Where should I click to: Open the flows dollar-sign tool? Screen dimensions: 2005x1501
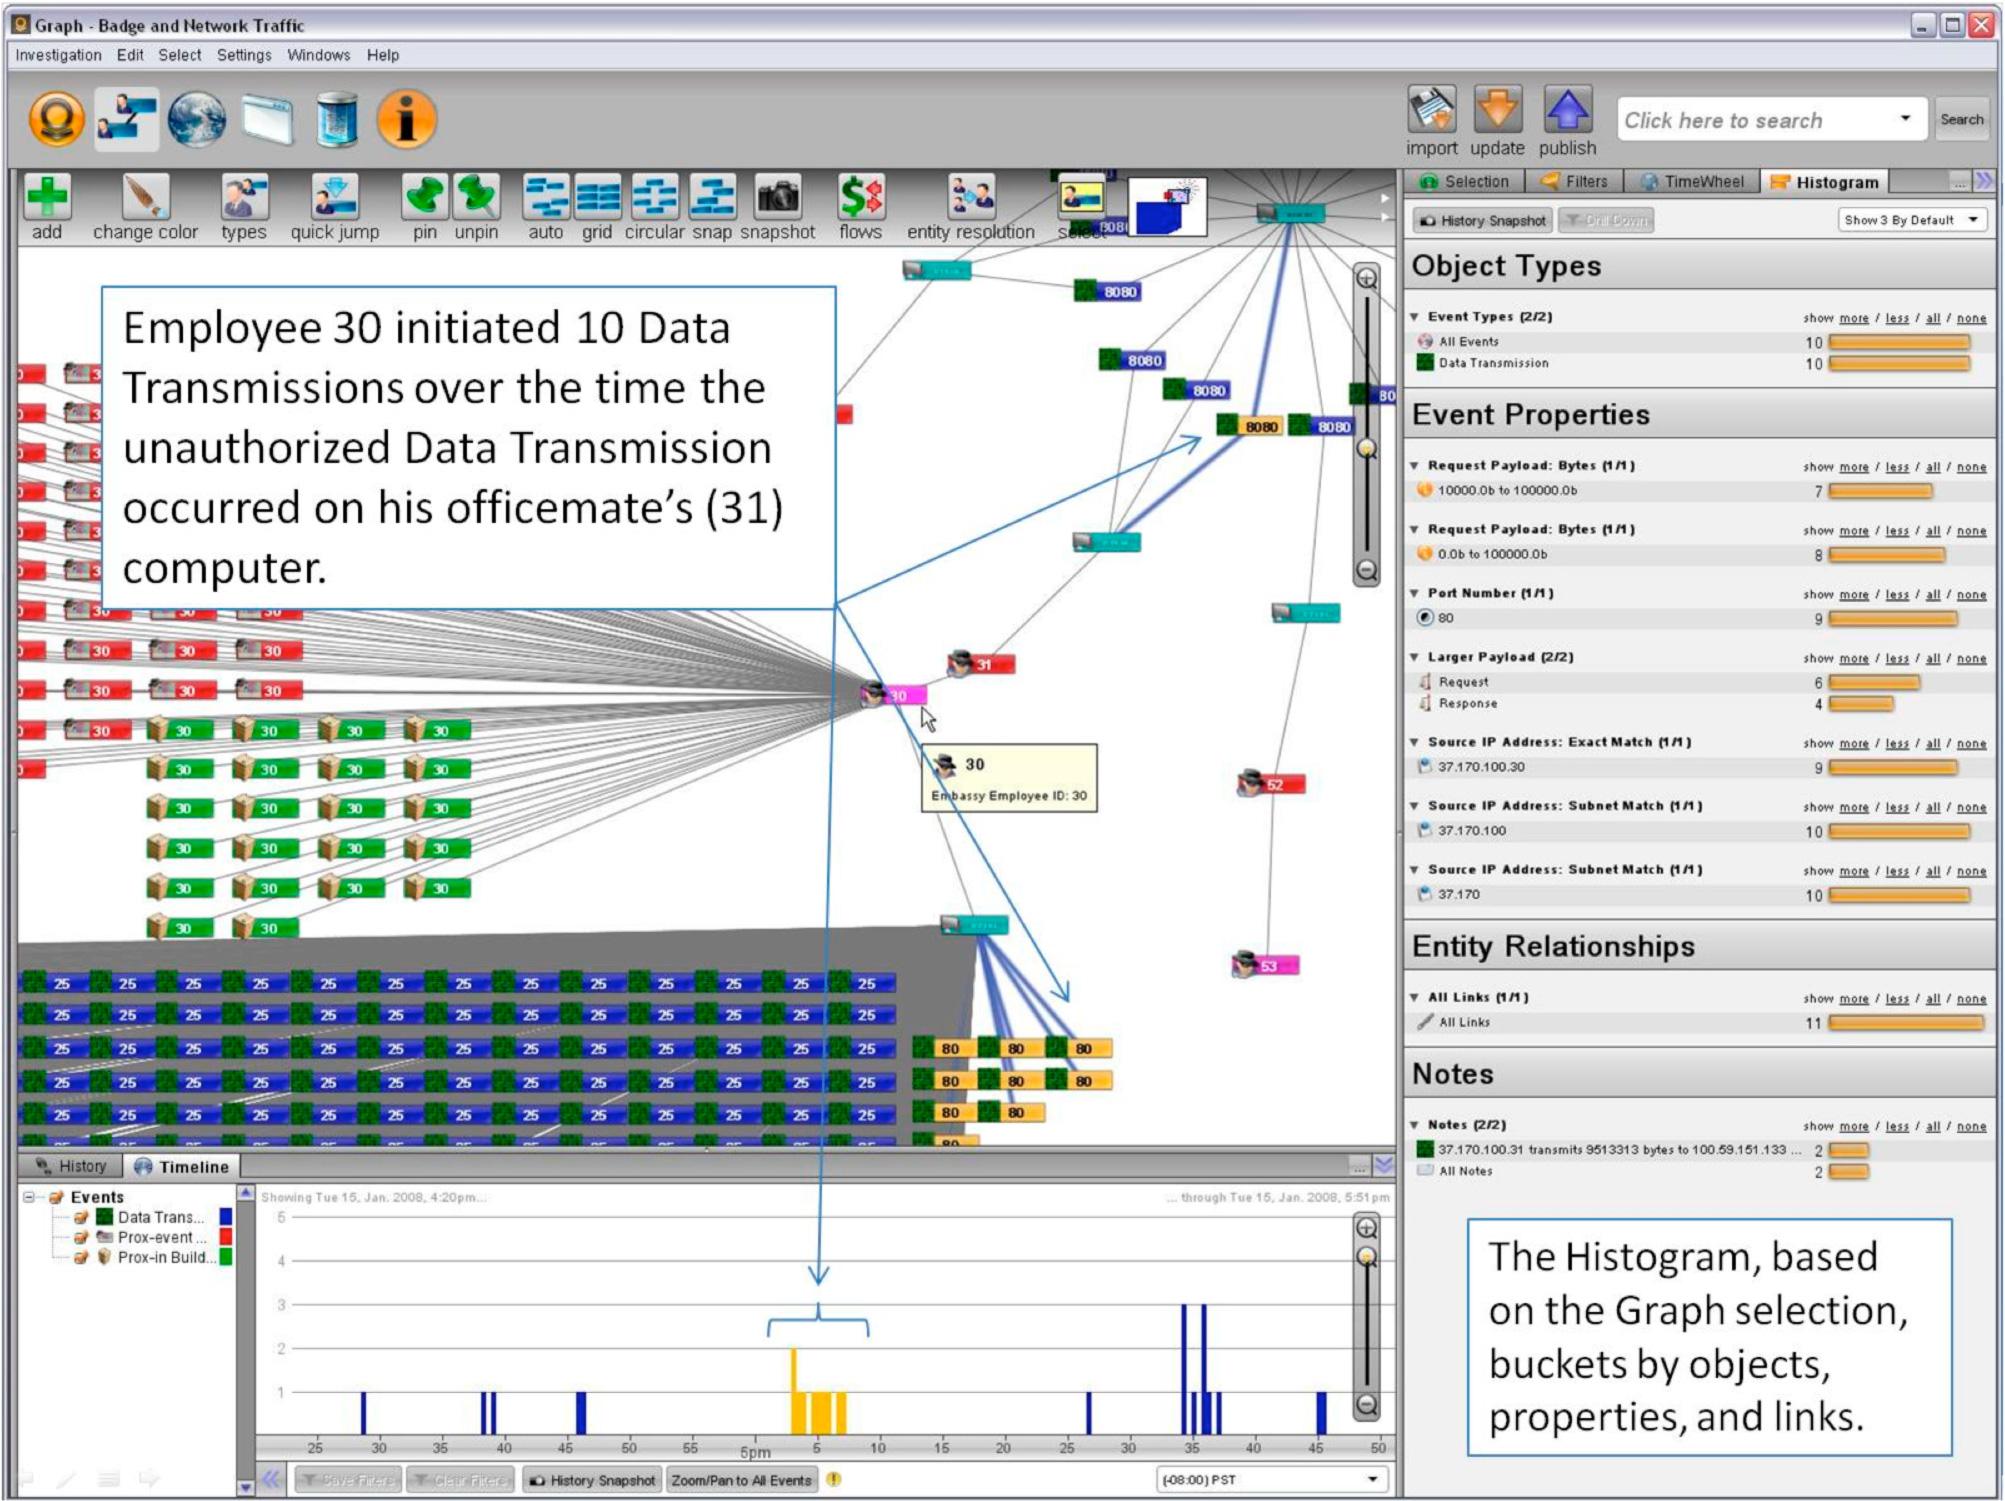coord(861,196)
